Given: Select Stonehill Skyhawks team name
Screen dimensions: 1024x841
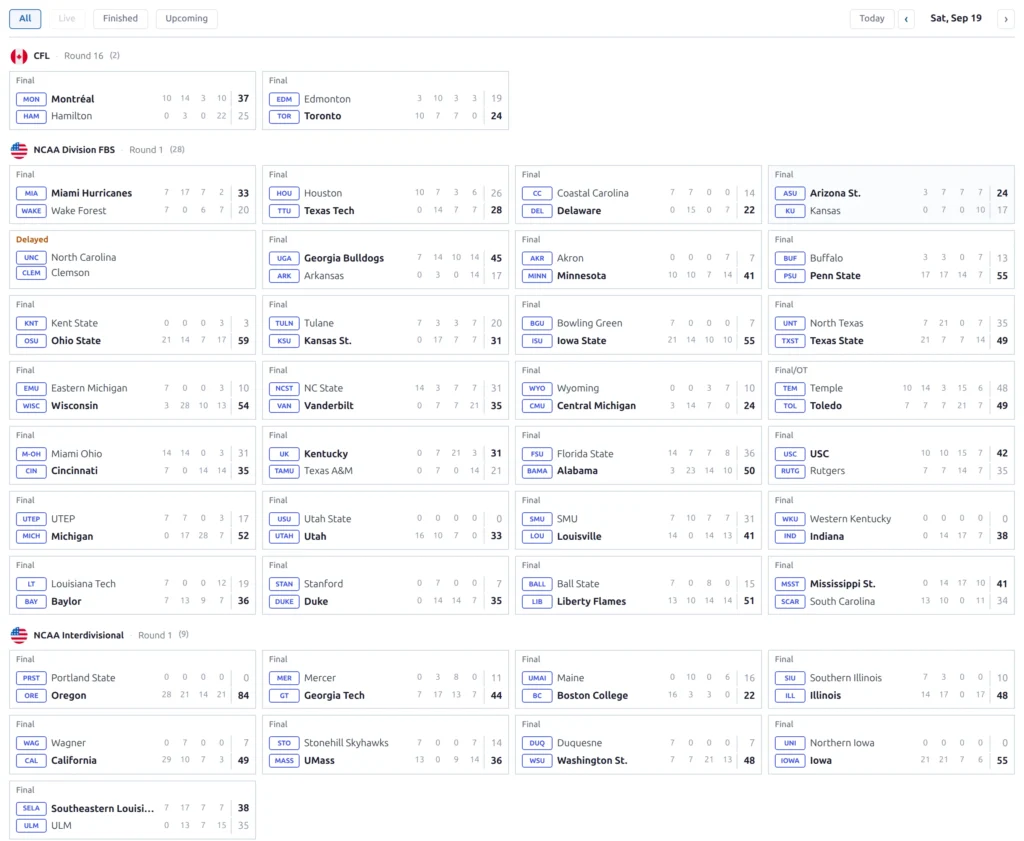Looking at the screenshot, I should pos(346,743).
